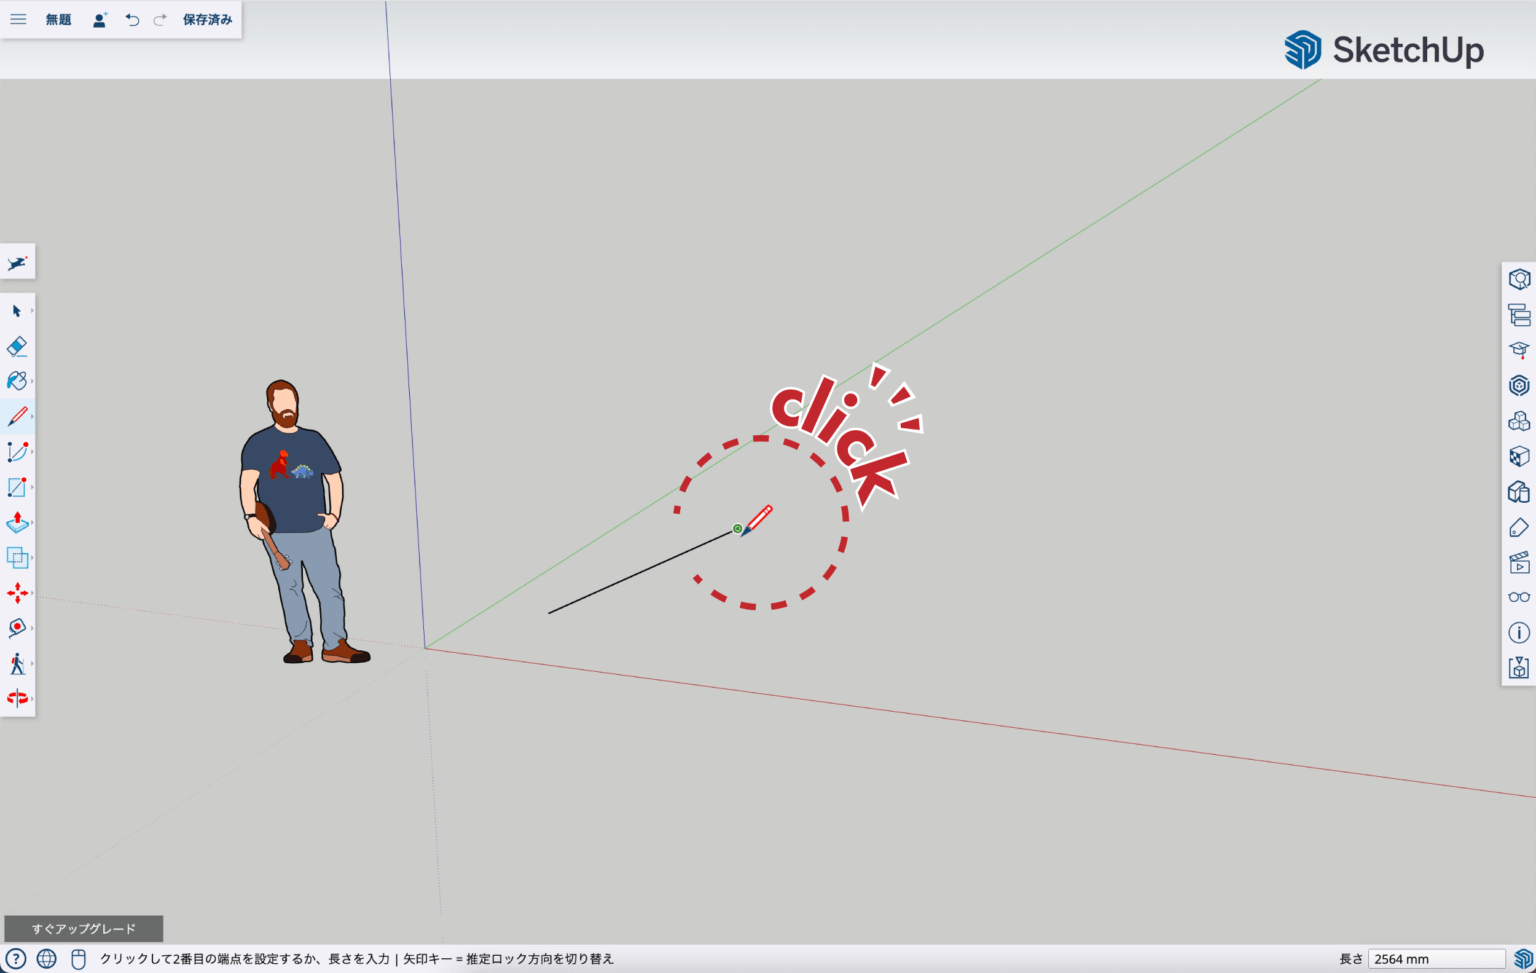Viewport: 1536px width, 973px height.
Task: Select the Paint Bucket tool
Action: [x=17, y=381]
